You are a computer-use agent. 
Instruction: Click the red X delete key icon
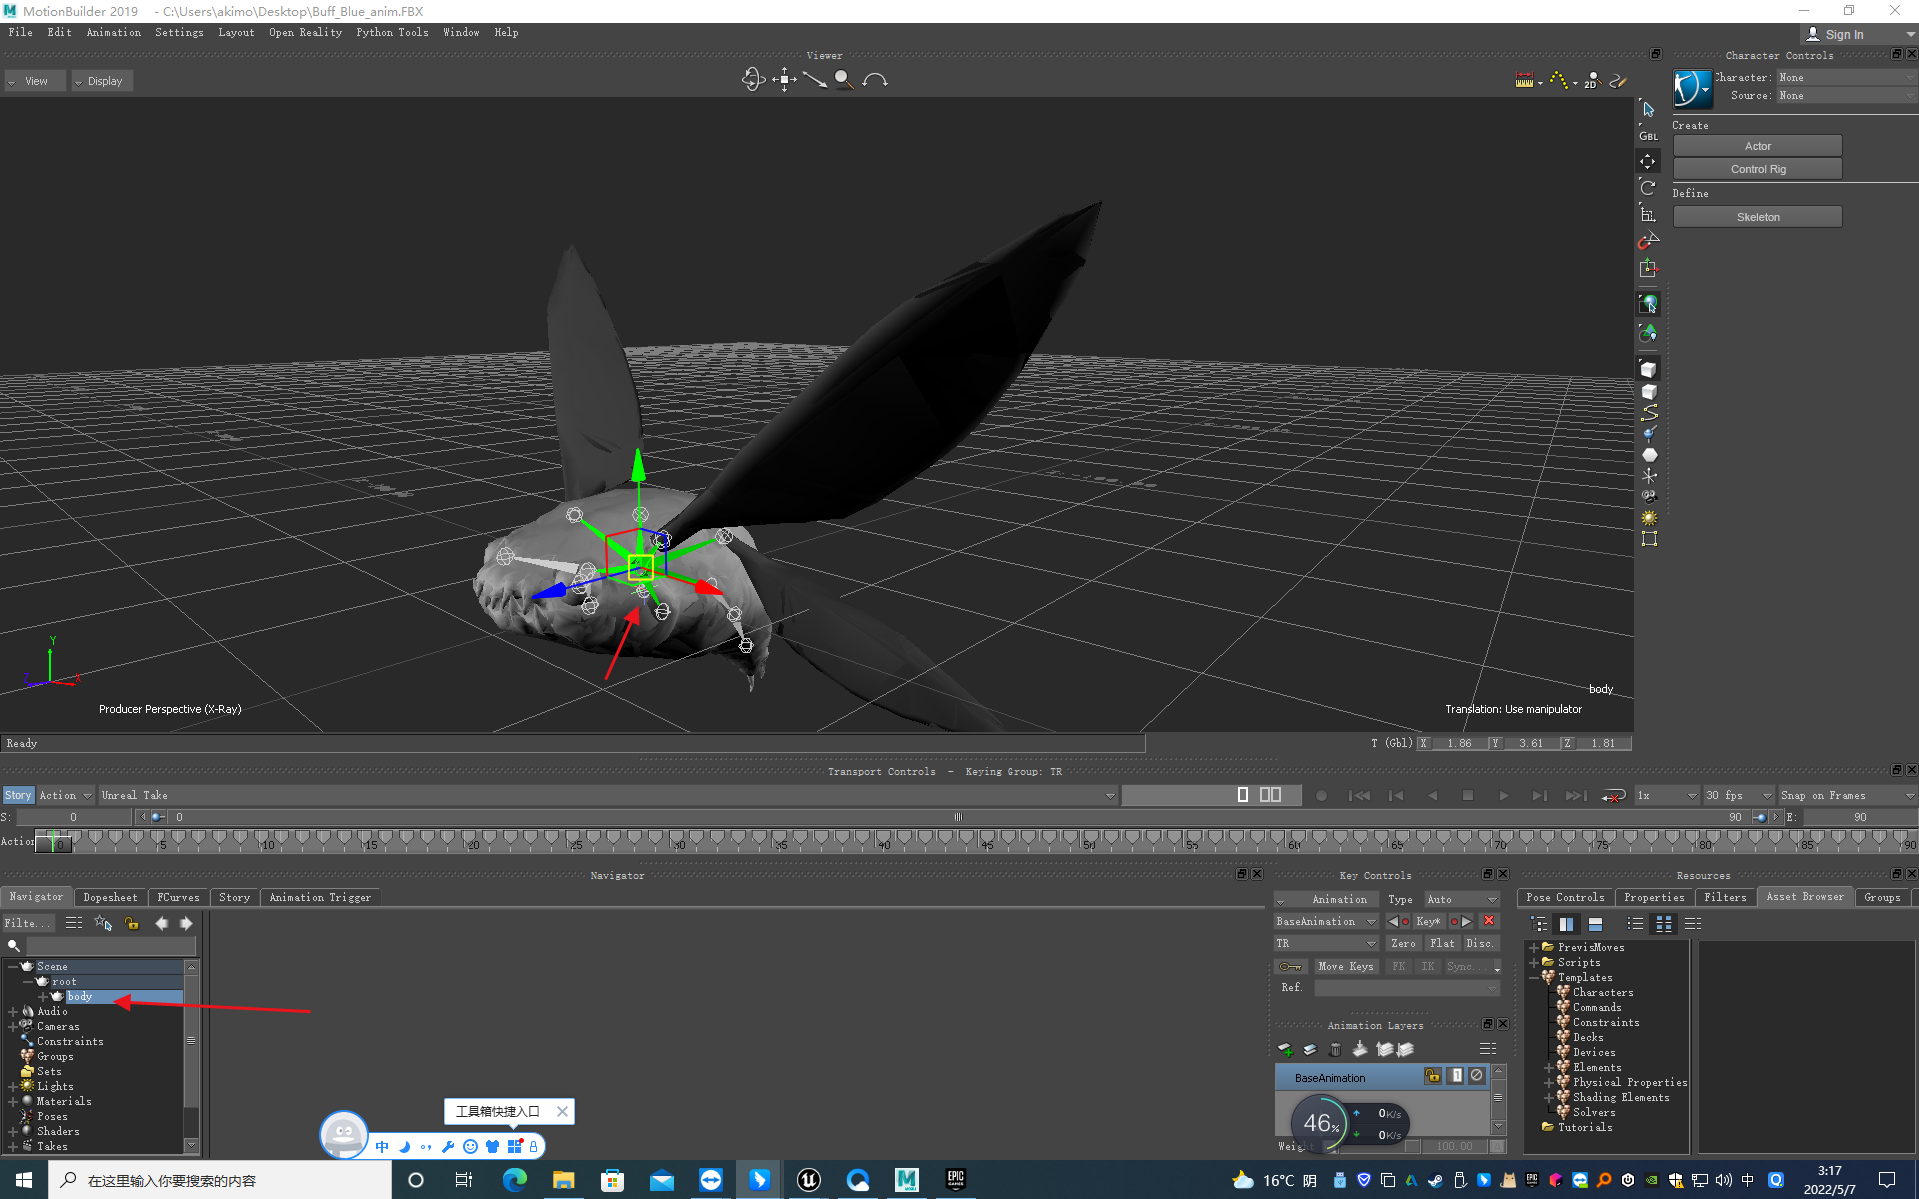coord(1489,921)
